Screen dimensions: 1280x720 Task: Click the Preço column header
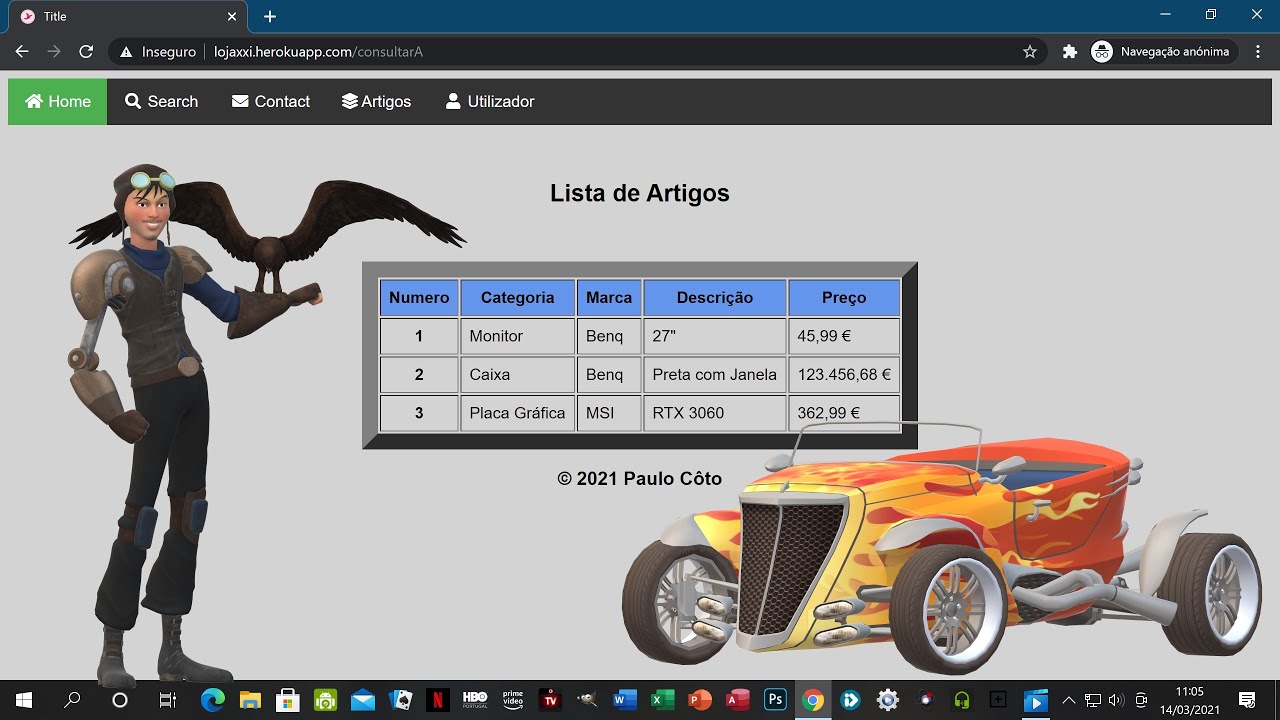point(844,297)
